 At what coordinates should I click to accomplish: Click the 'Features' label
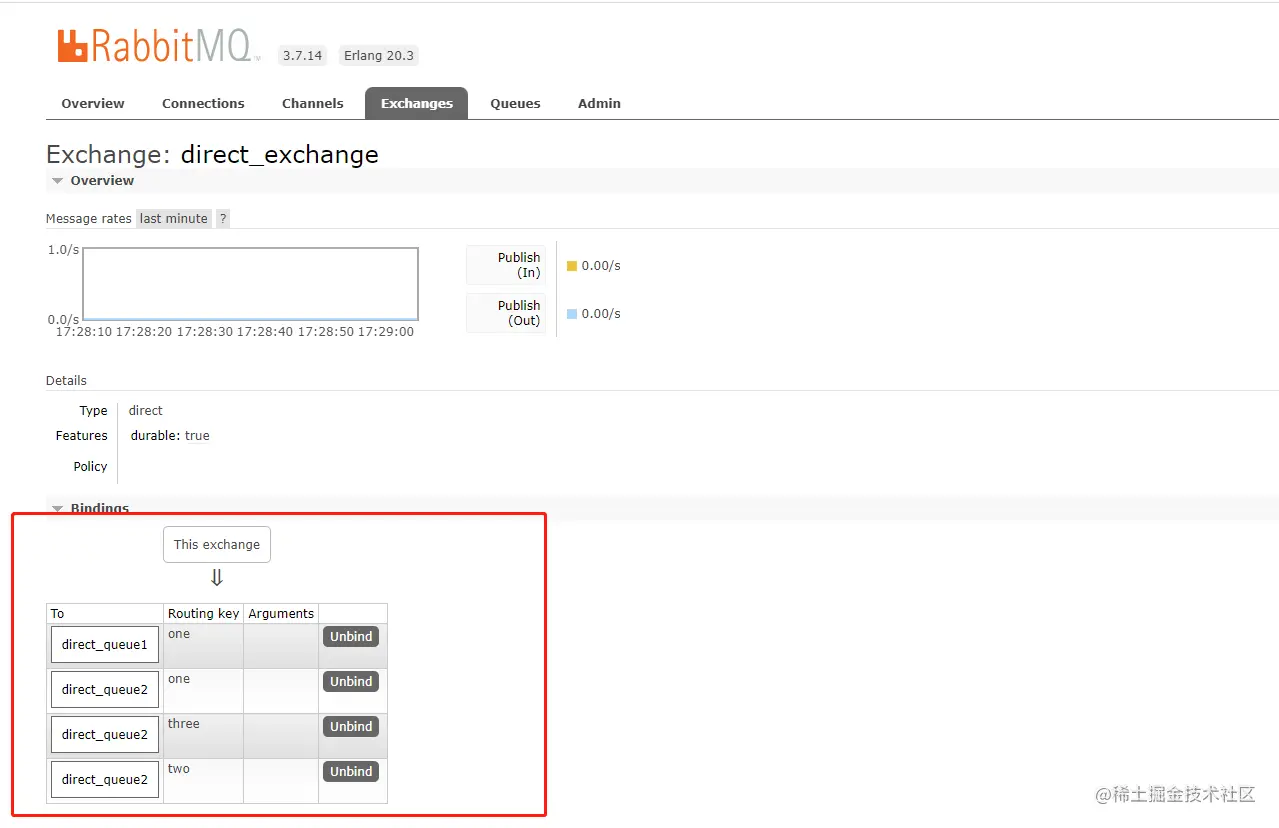82,436
